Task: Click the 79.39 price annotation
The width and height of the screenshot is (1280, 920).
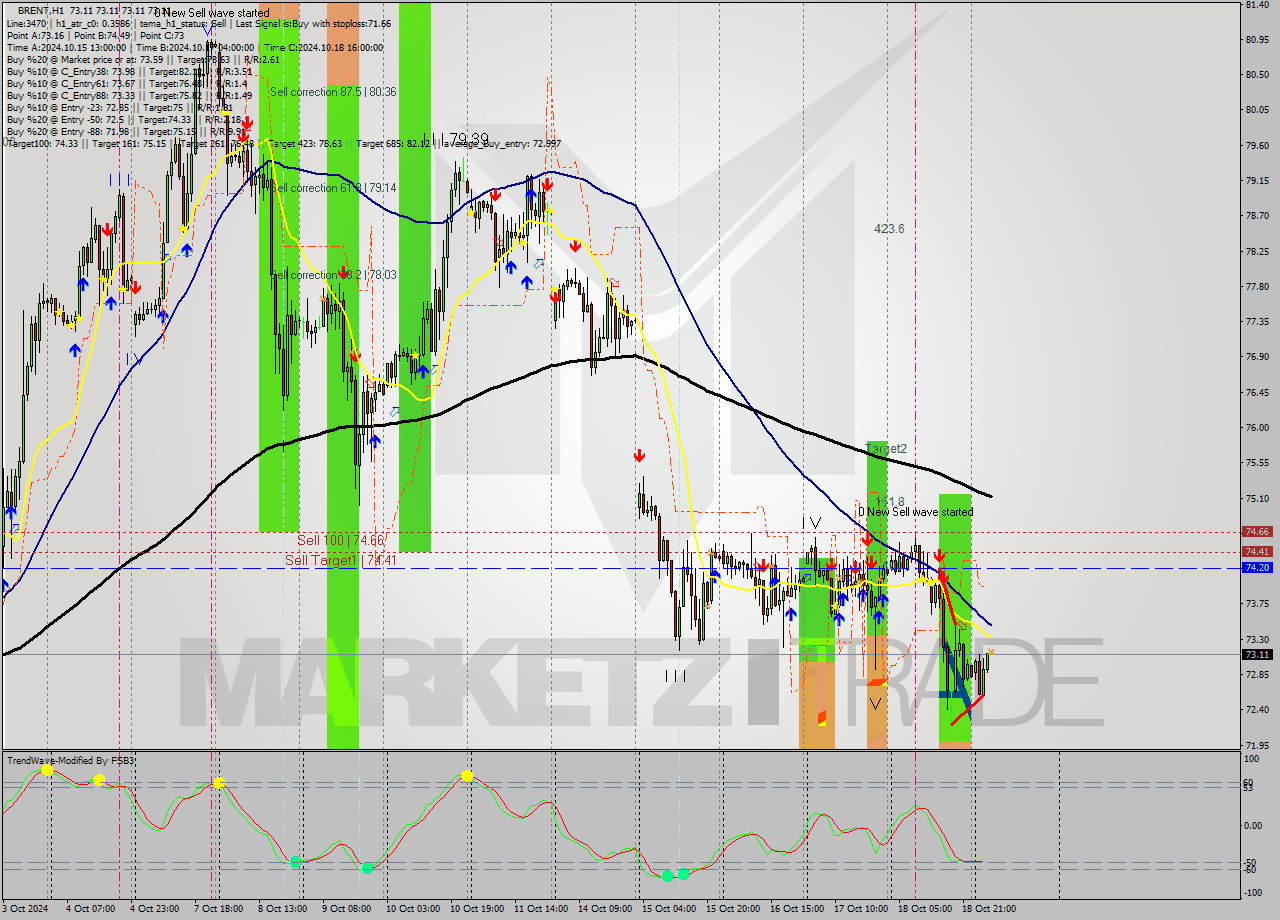Action: 469,139
